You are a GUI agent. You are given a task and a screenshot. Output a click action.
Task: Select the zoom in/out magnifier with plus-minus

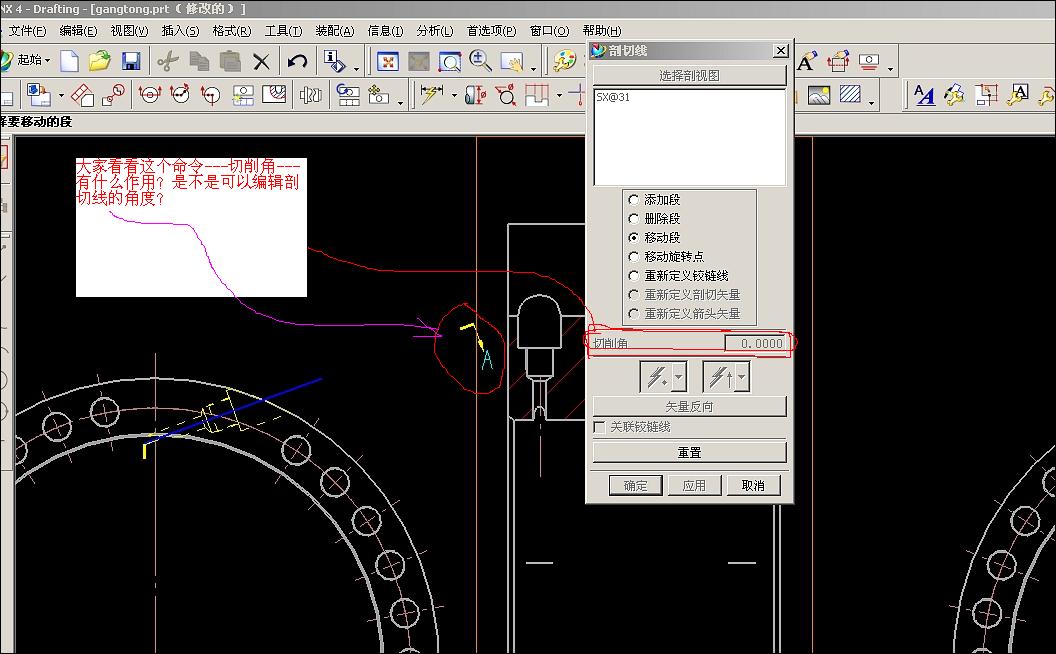(480, 61)
